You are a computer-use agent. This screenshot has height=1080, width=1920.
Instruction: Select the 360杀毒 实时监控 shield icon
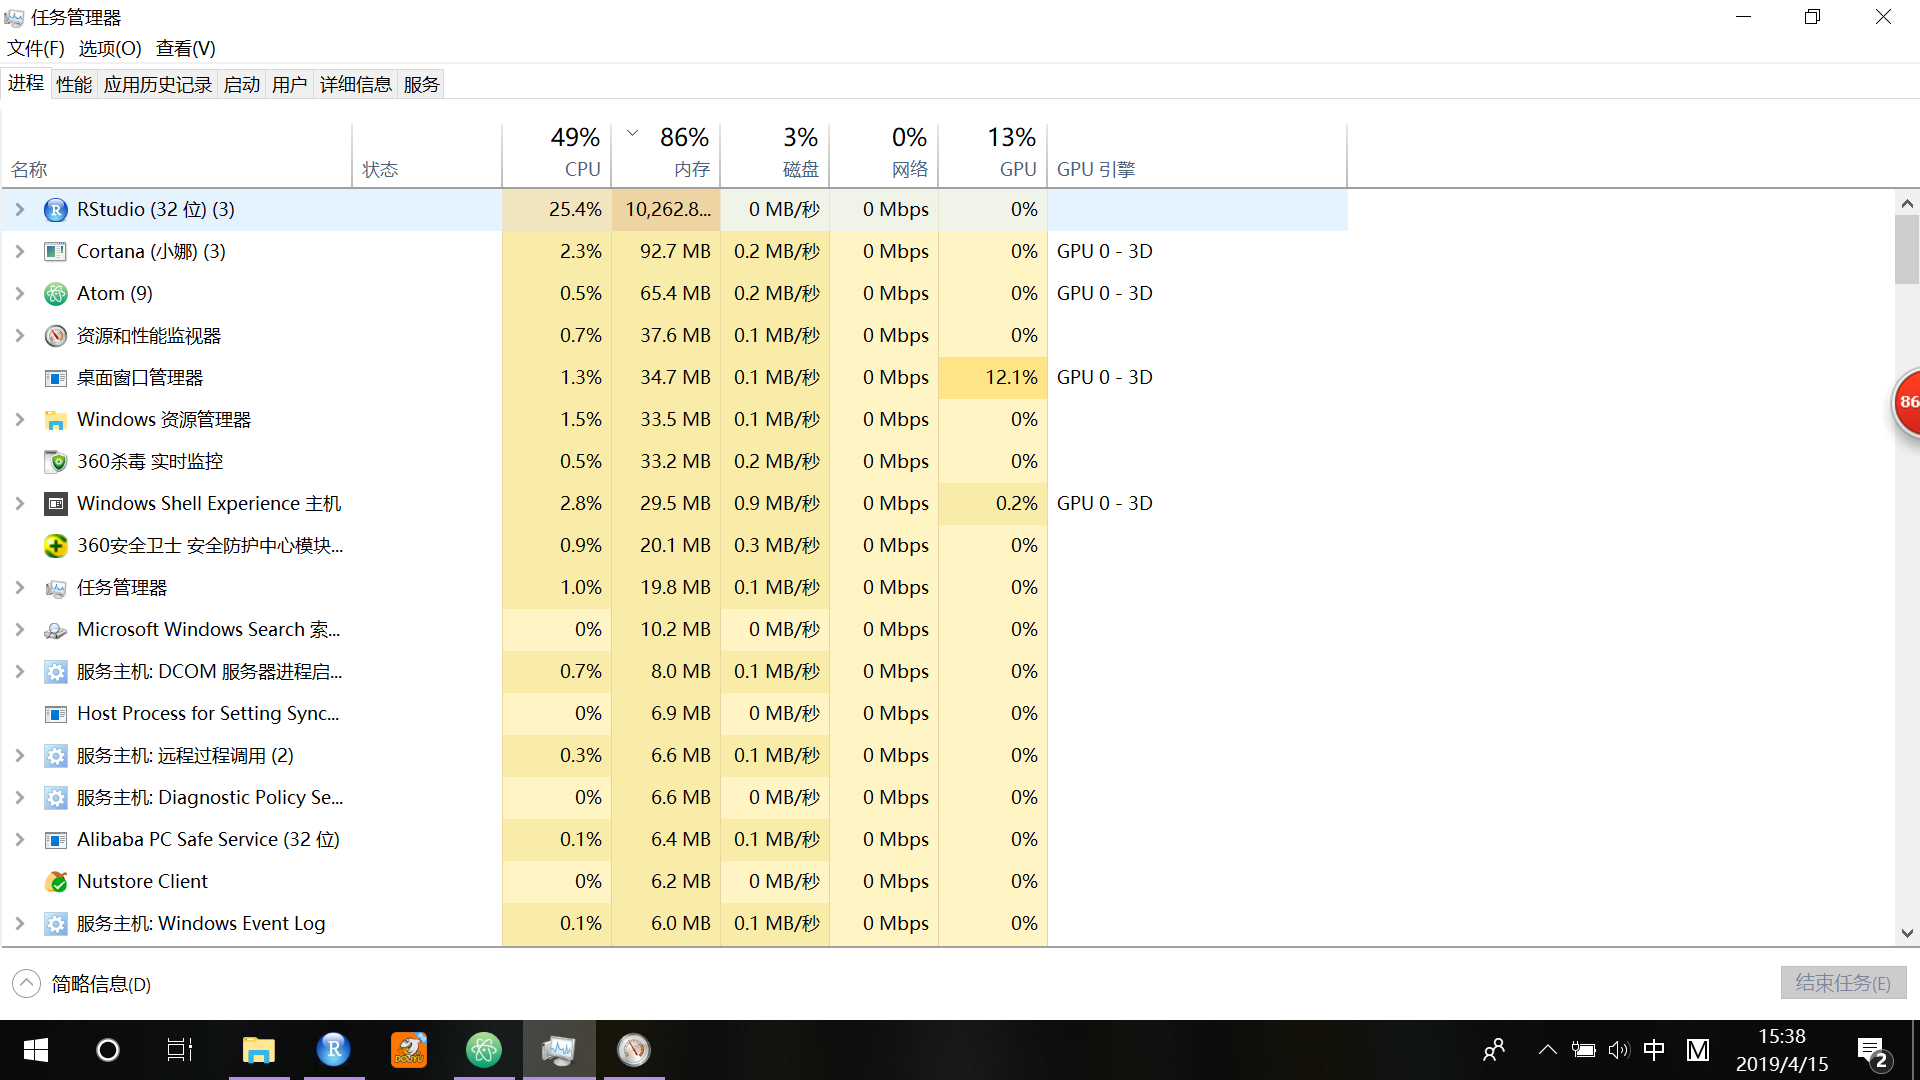[56, 462]
